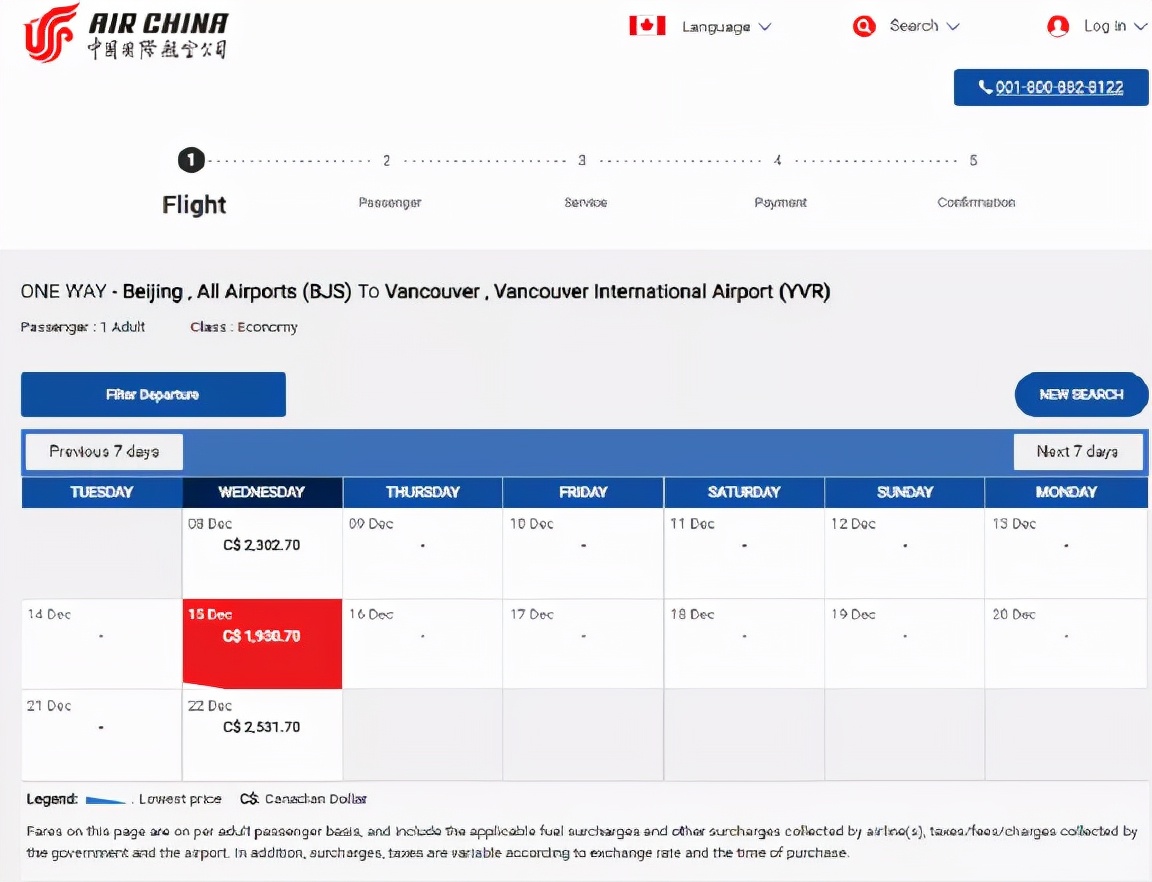Click the FRIDAY column header
Image resolution: width=1152 pixels, height=882 pixels.
point(583,492)
